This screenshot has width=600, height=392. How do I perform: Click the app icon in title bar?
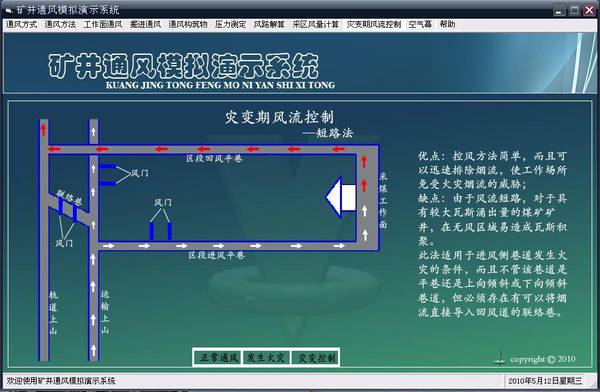[10, 10]
